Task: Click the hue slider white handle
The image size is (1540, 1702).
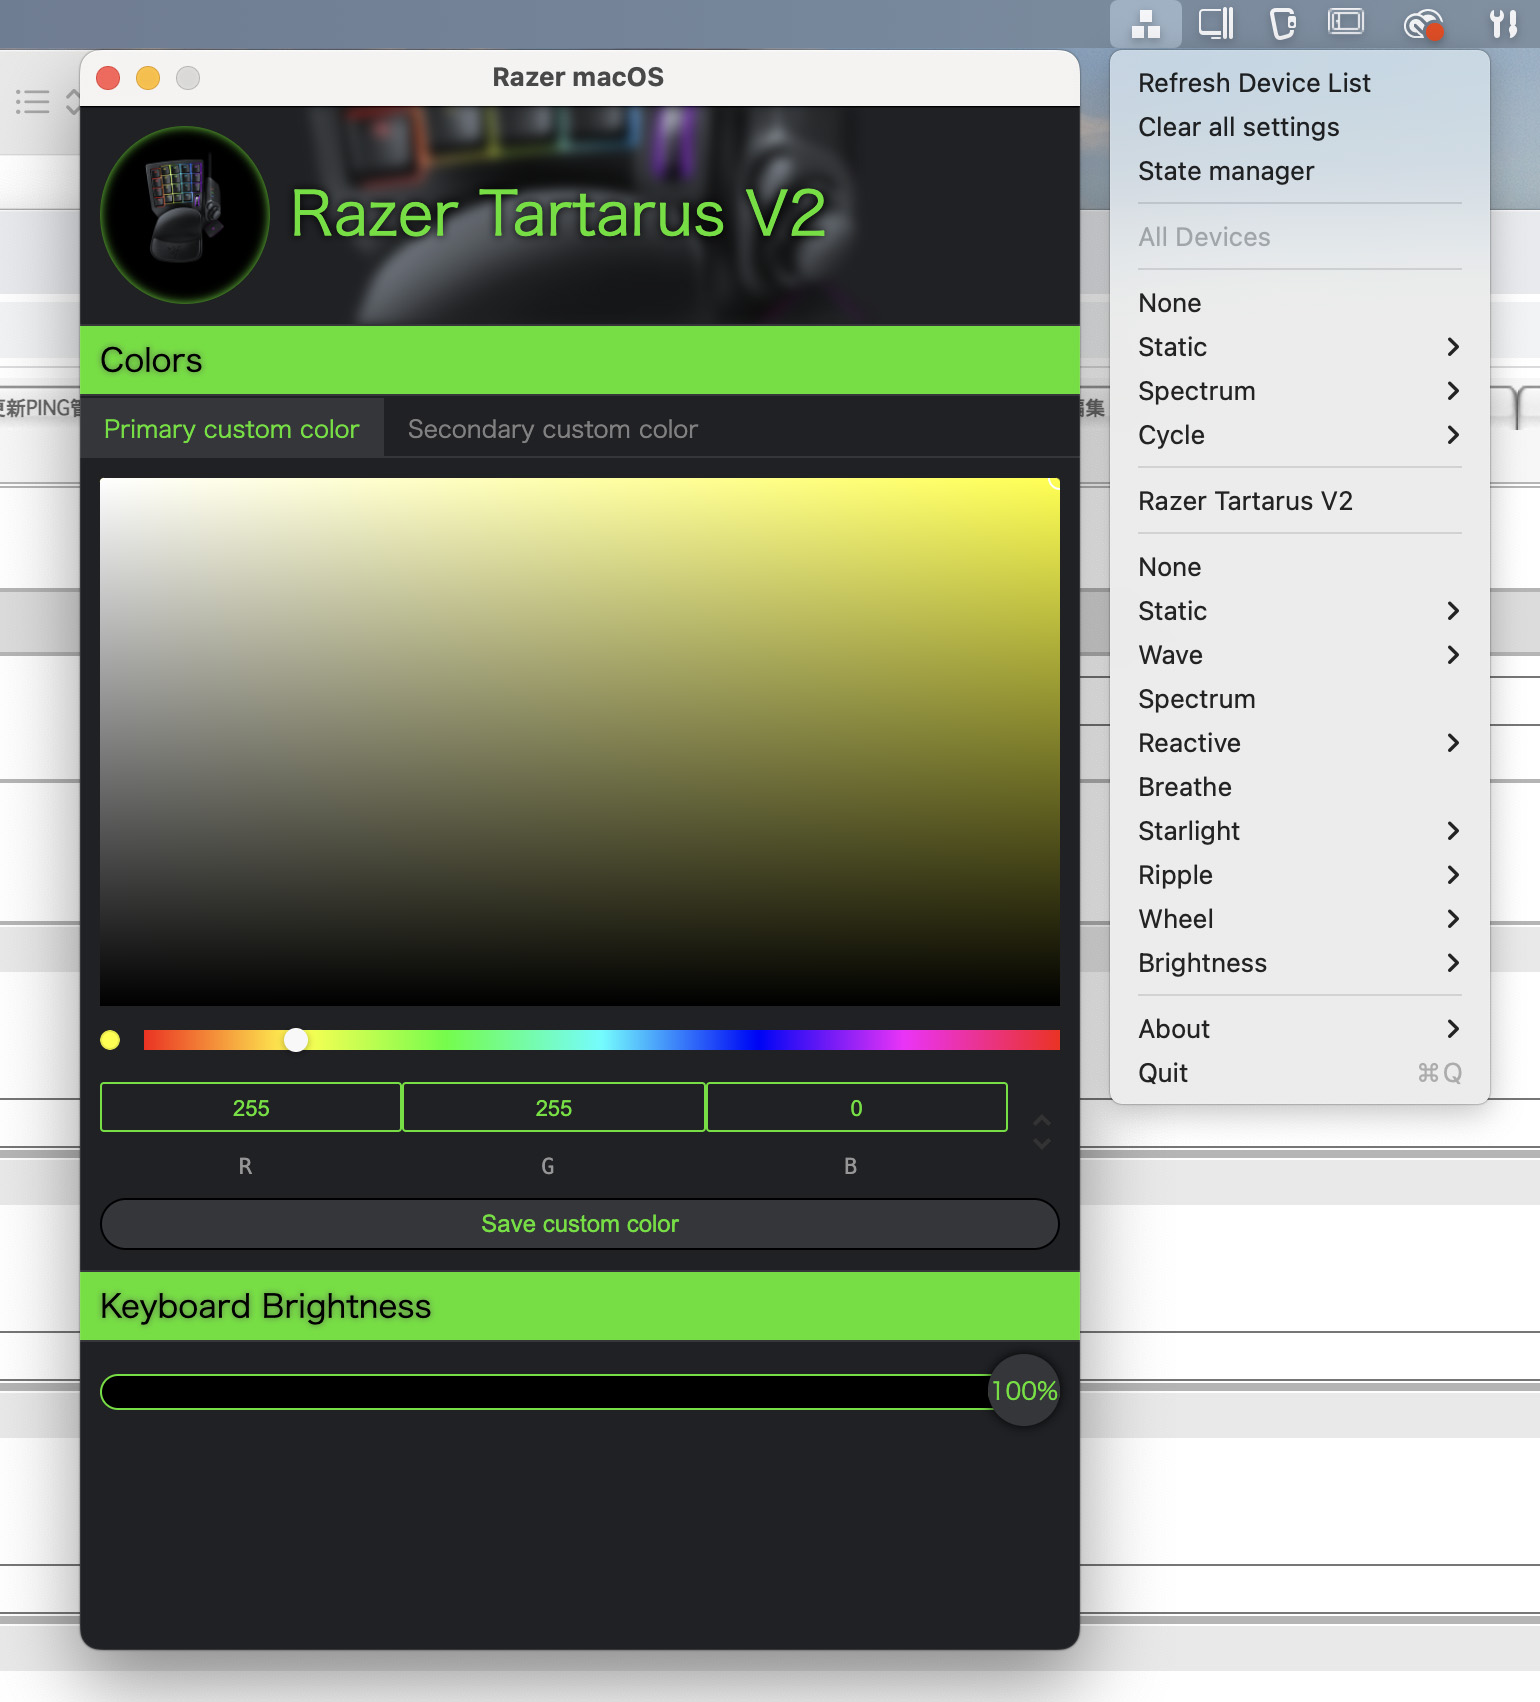Action: pyautogui.click(x=296, y=1040)
